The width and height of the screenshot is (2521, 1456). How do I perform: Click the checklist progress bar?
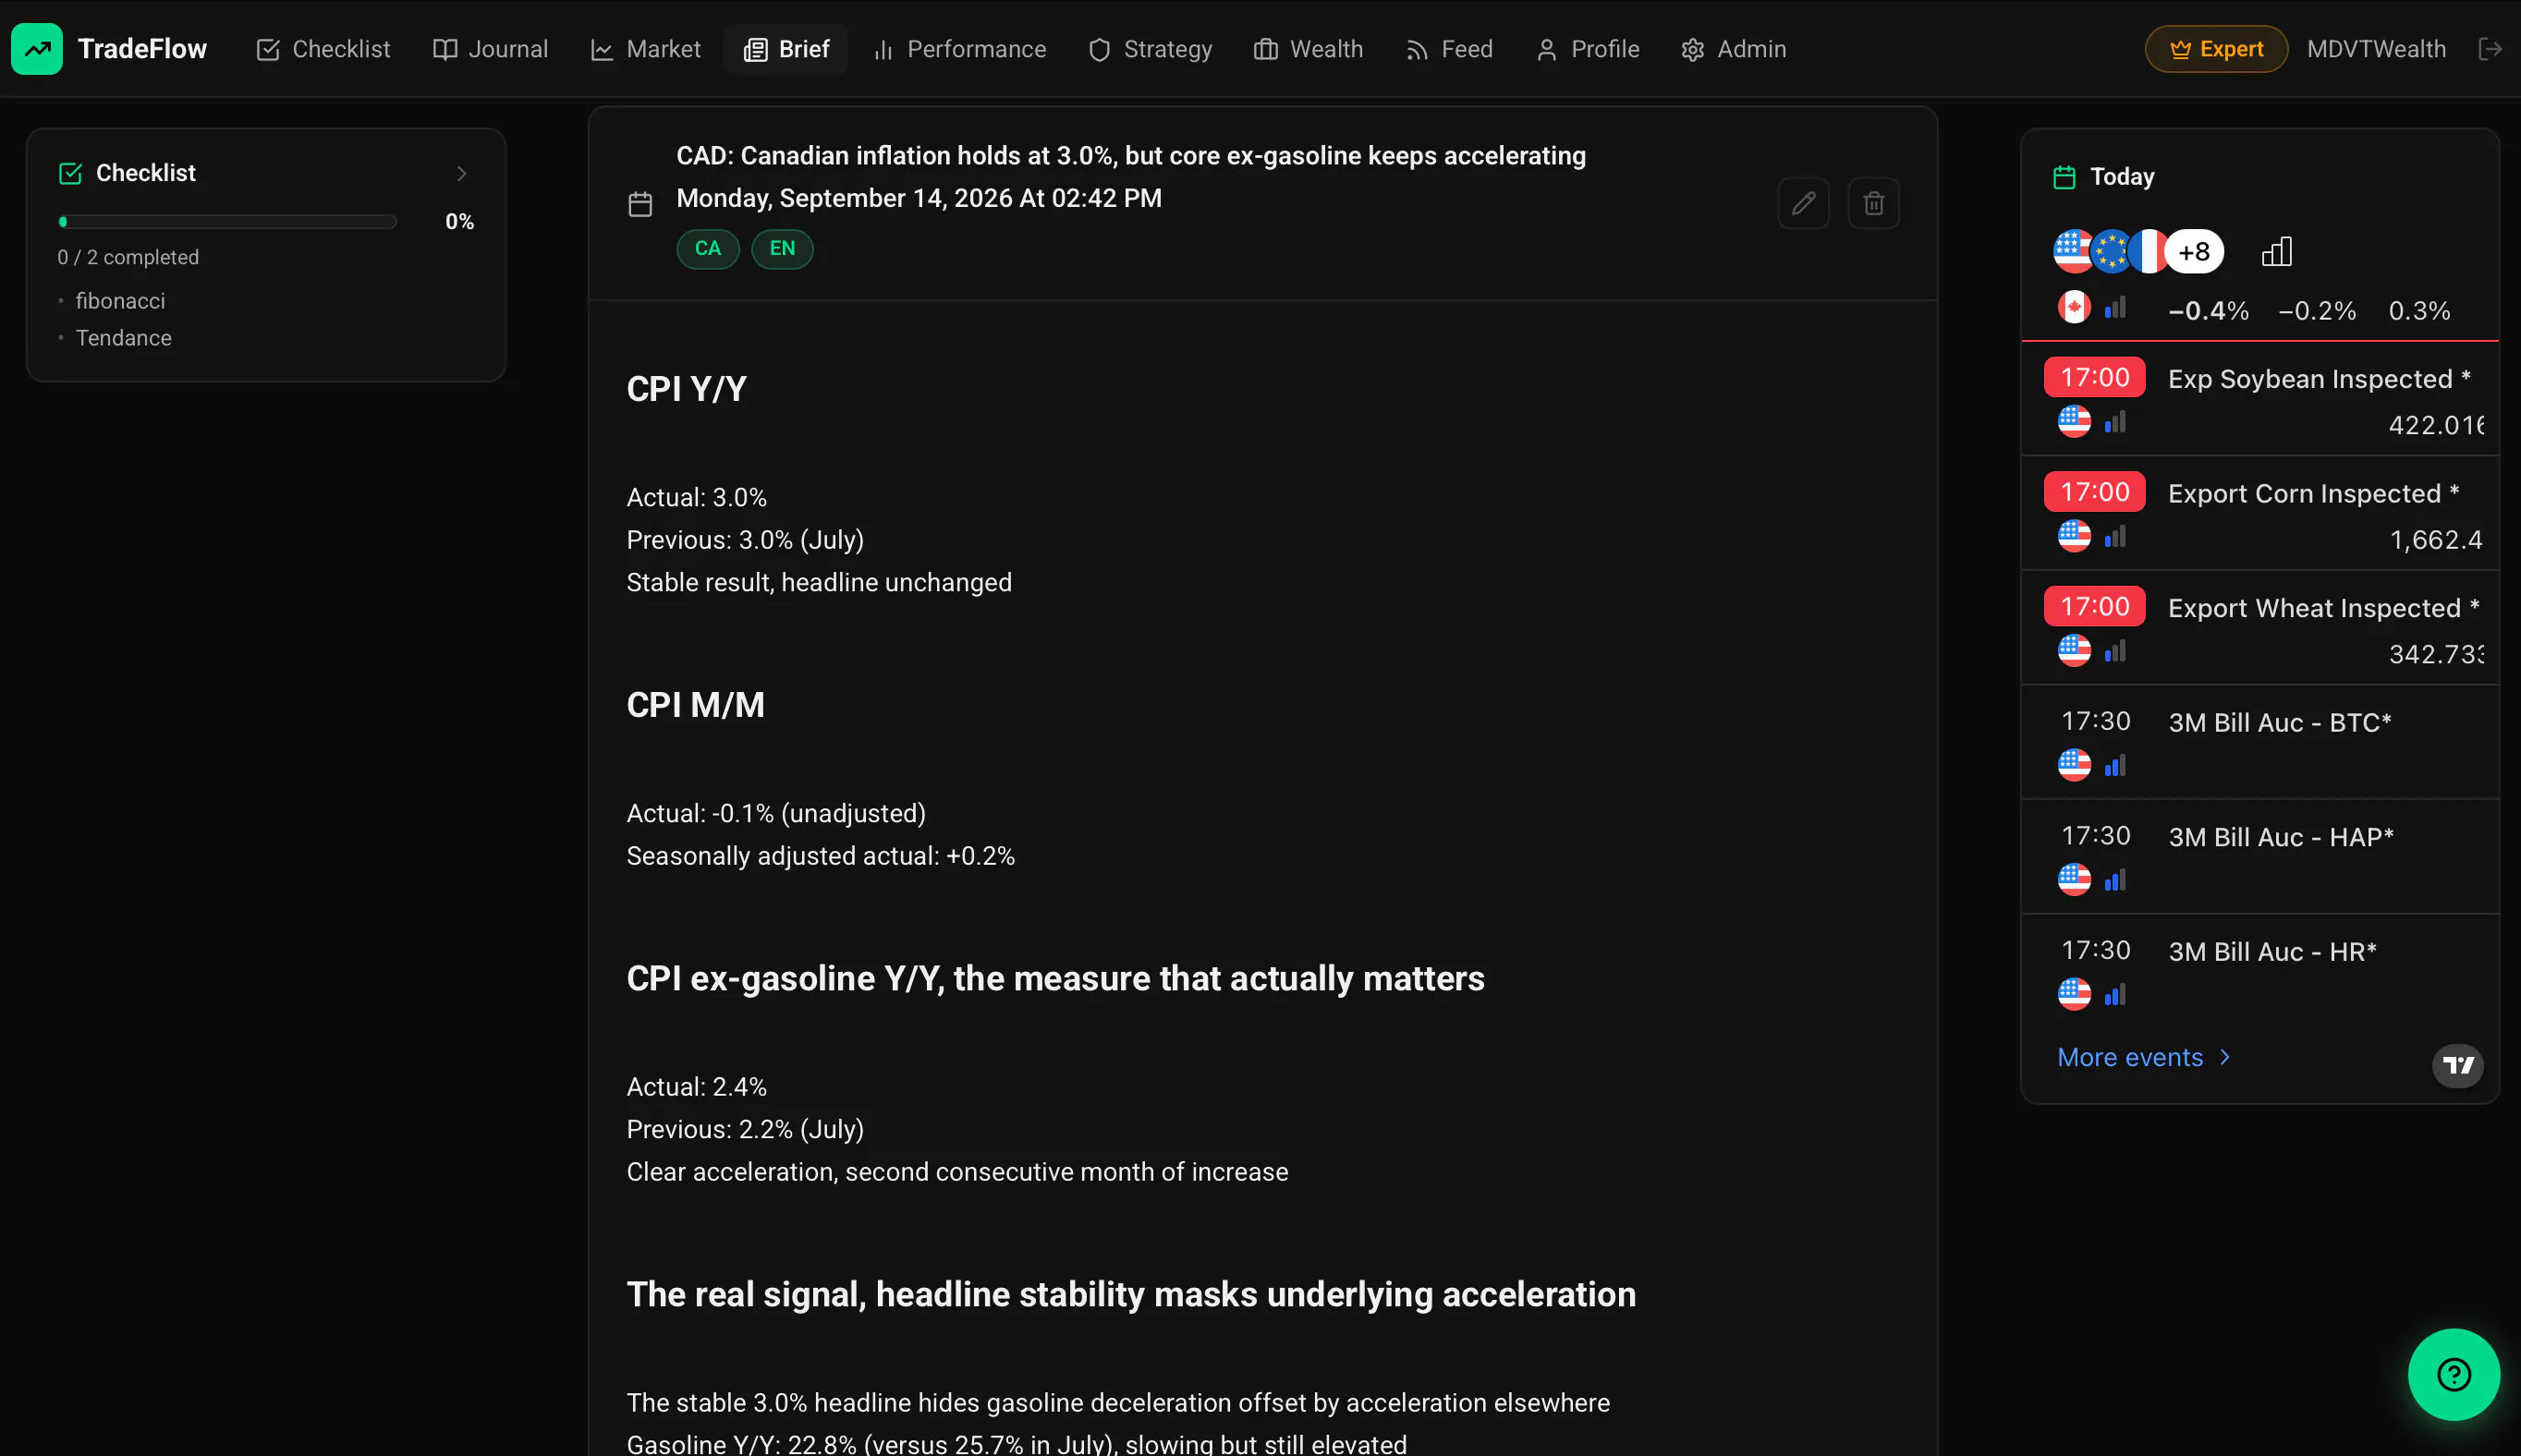point(228,222)
